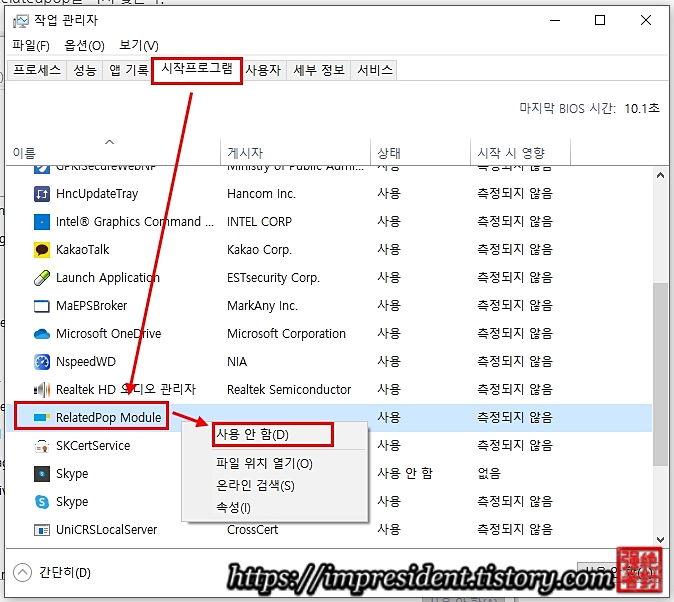Click the vertical scrollbar thumb
Screen dimensions: 674x602
(660, 373)
